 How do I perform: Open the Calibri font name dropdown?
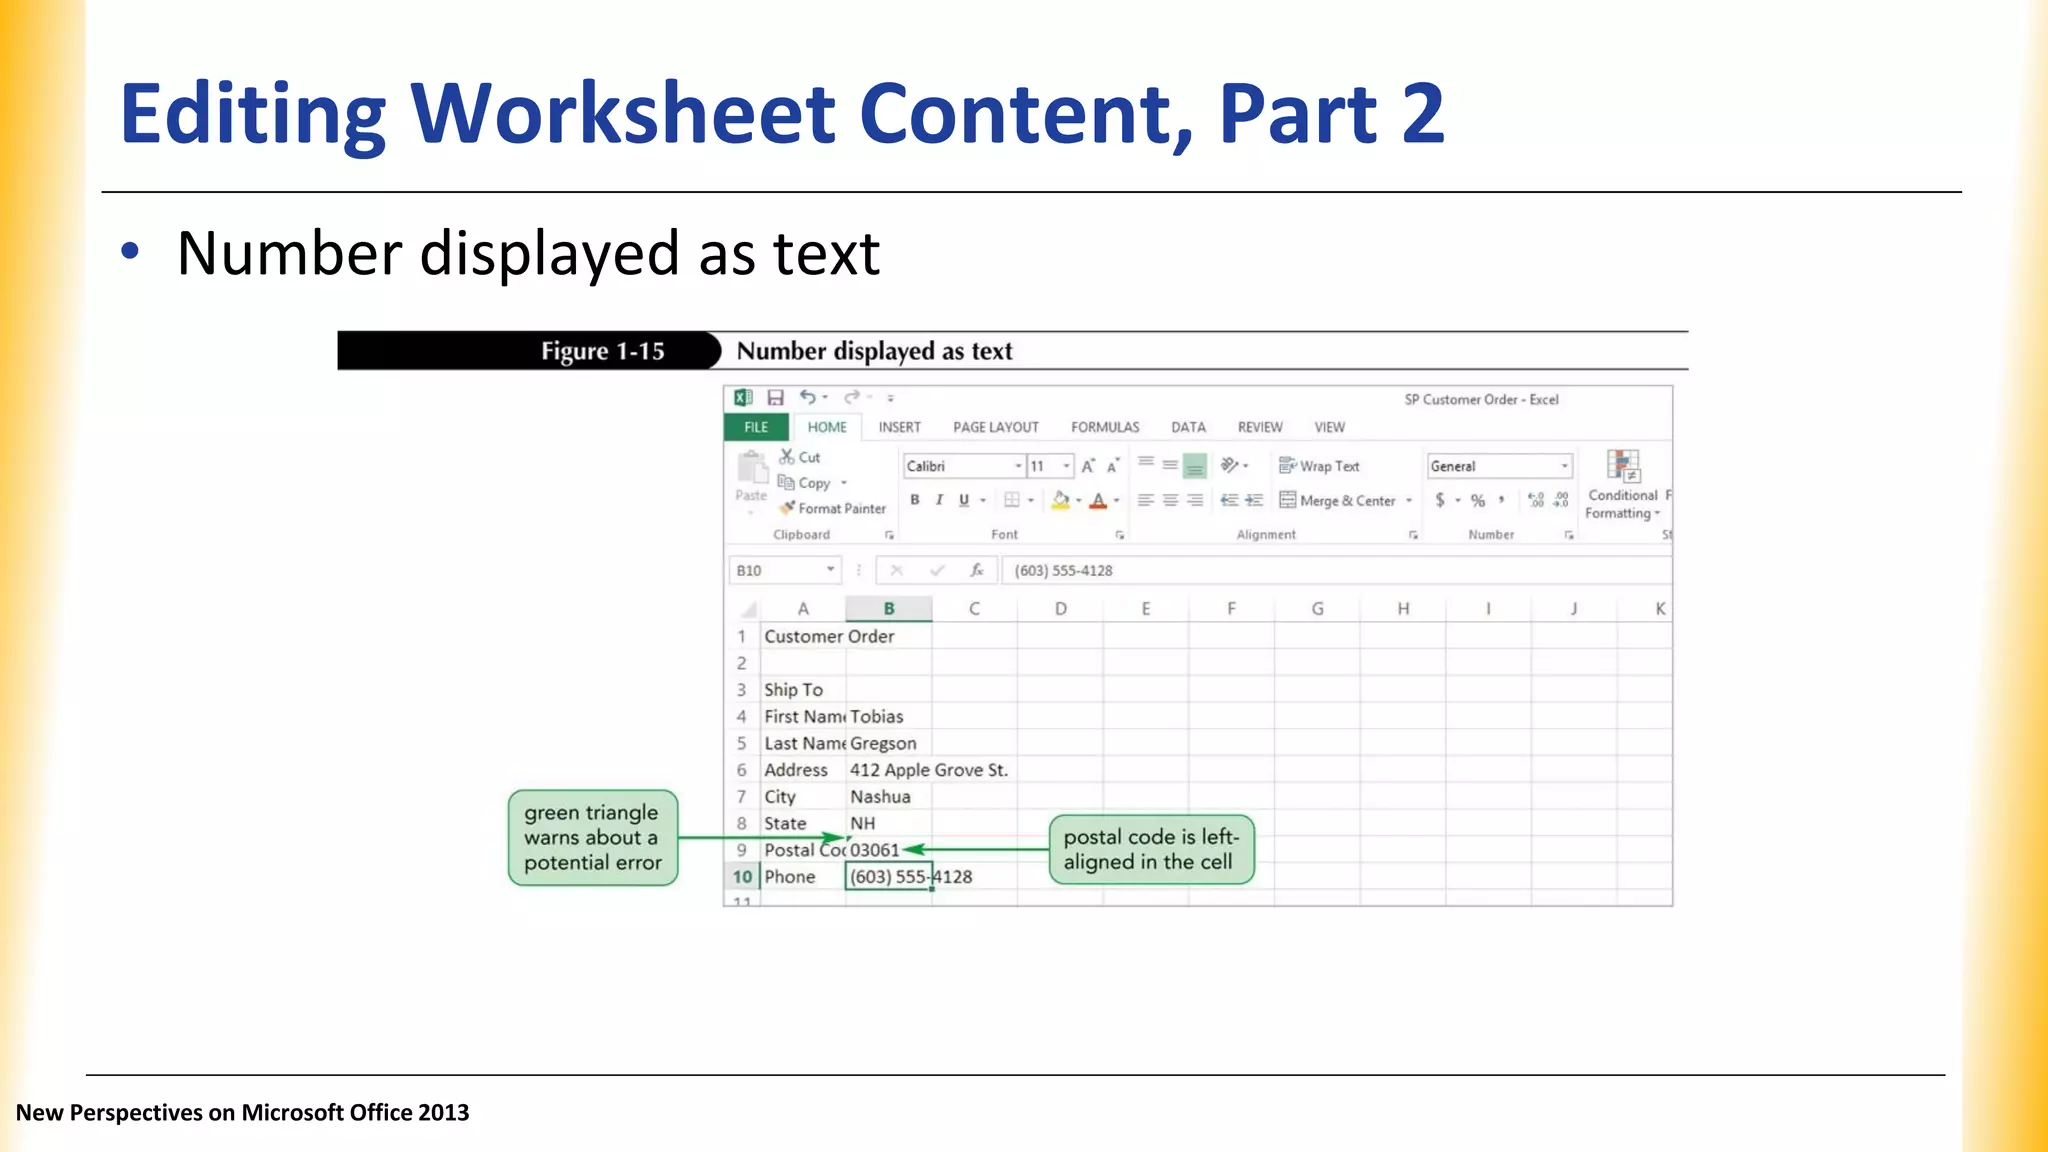click(x=1018, y=466)
